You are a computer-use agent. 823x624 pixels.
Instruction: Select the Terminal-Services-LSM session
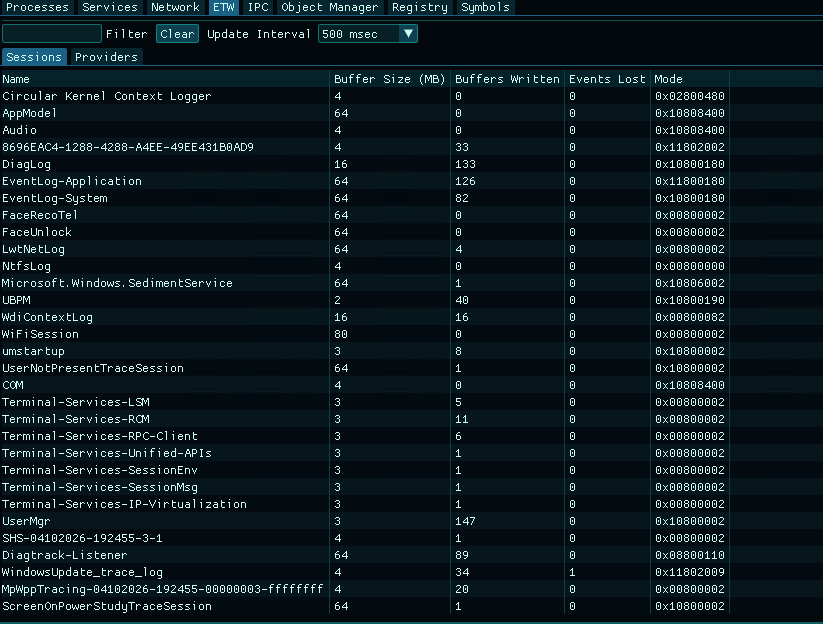click(x=365, y=402)
